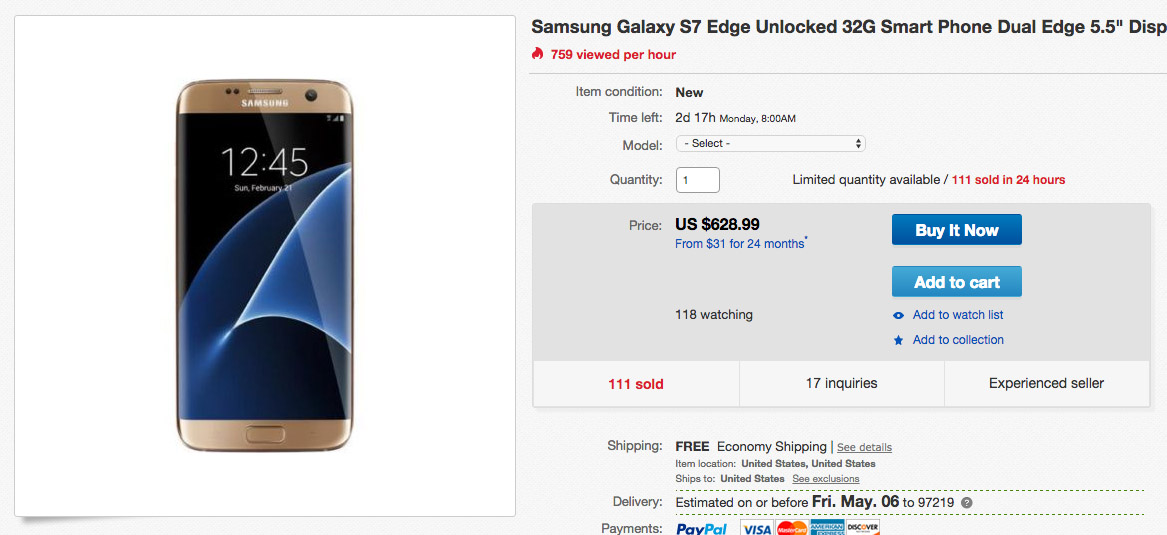The height and width of the screenshot is (535, 1167).
Task: Open the See details shipping link
Action: click(x=864, y=447)
